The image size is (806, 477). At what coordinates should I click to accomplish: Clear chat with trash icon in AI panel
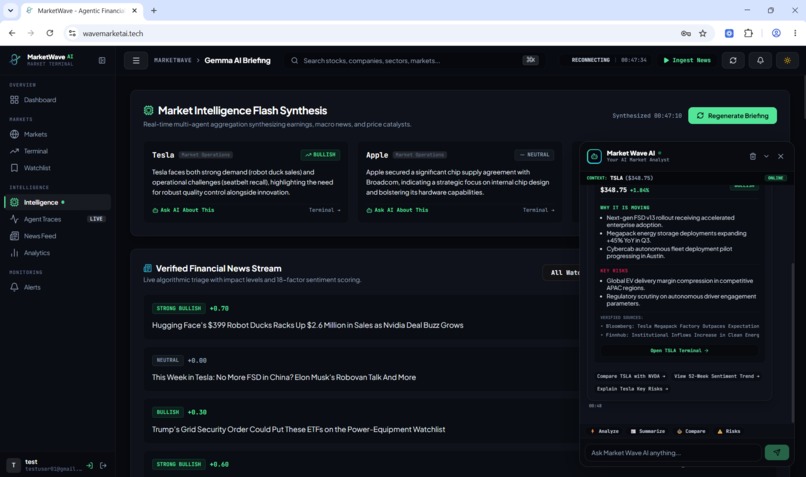pos(753,156)
